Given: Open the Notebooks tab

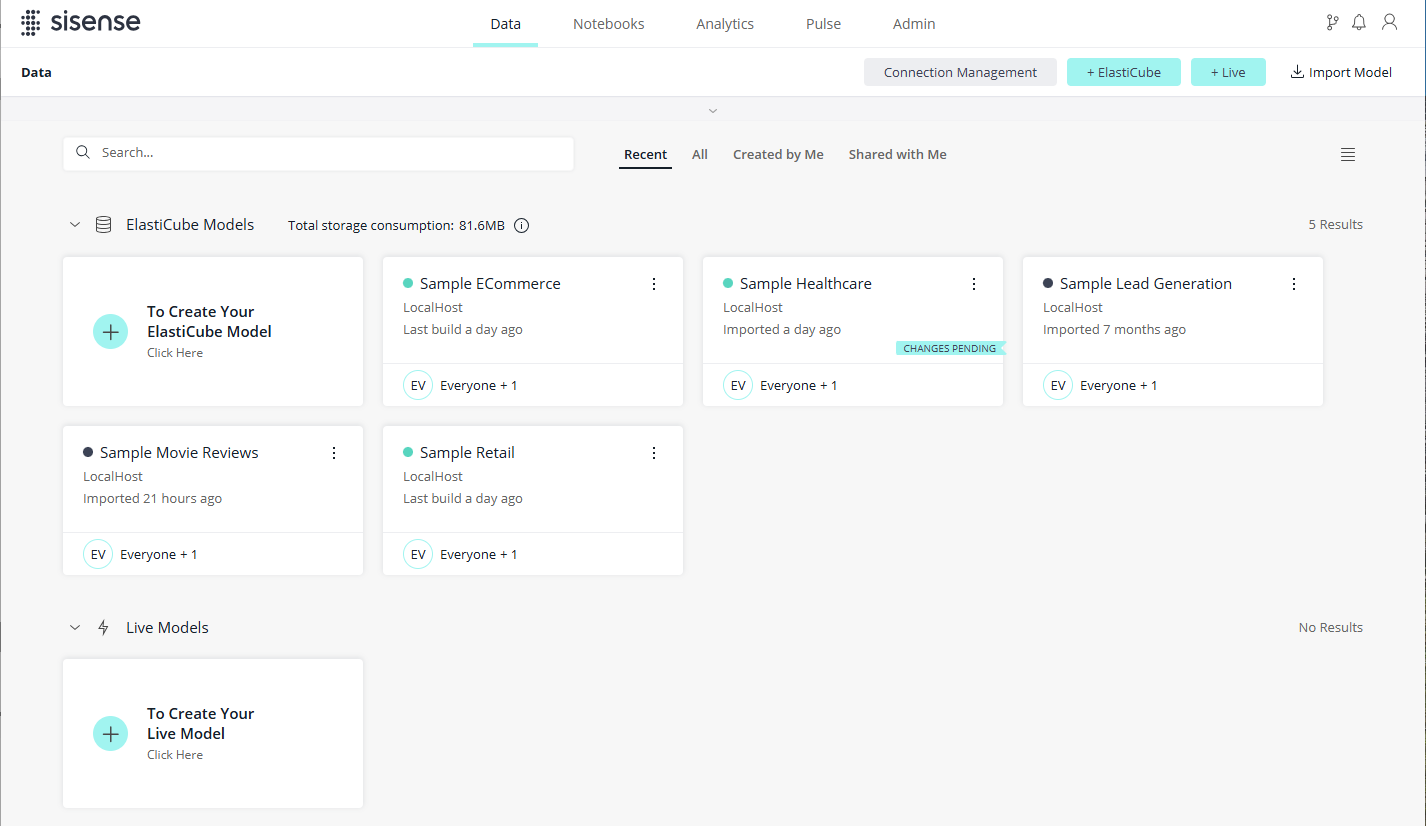Looking at the screenshot, I should click(x=609, y=24).
